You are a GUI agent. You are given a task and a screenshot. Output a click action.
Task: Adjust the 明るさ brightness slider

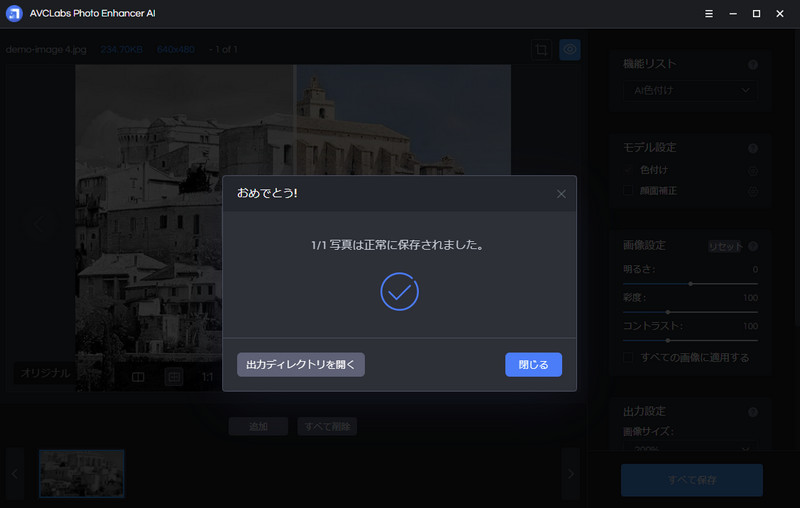(690, 284)
